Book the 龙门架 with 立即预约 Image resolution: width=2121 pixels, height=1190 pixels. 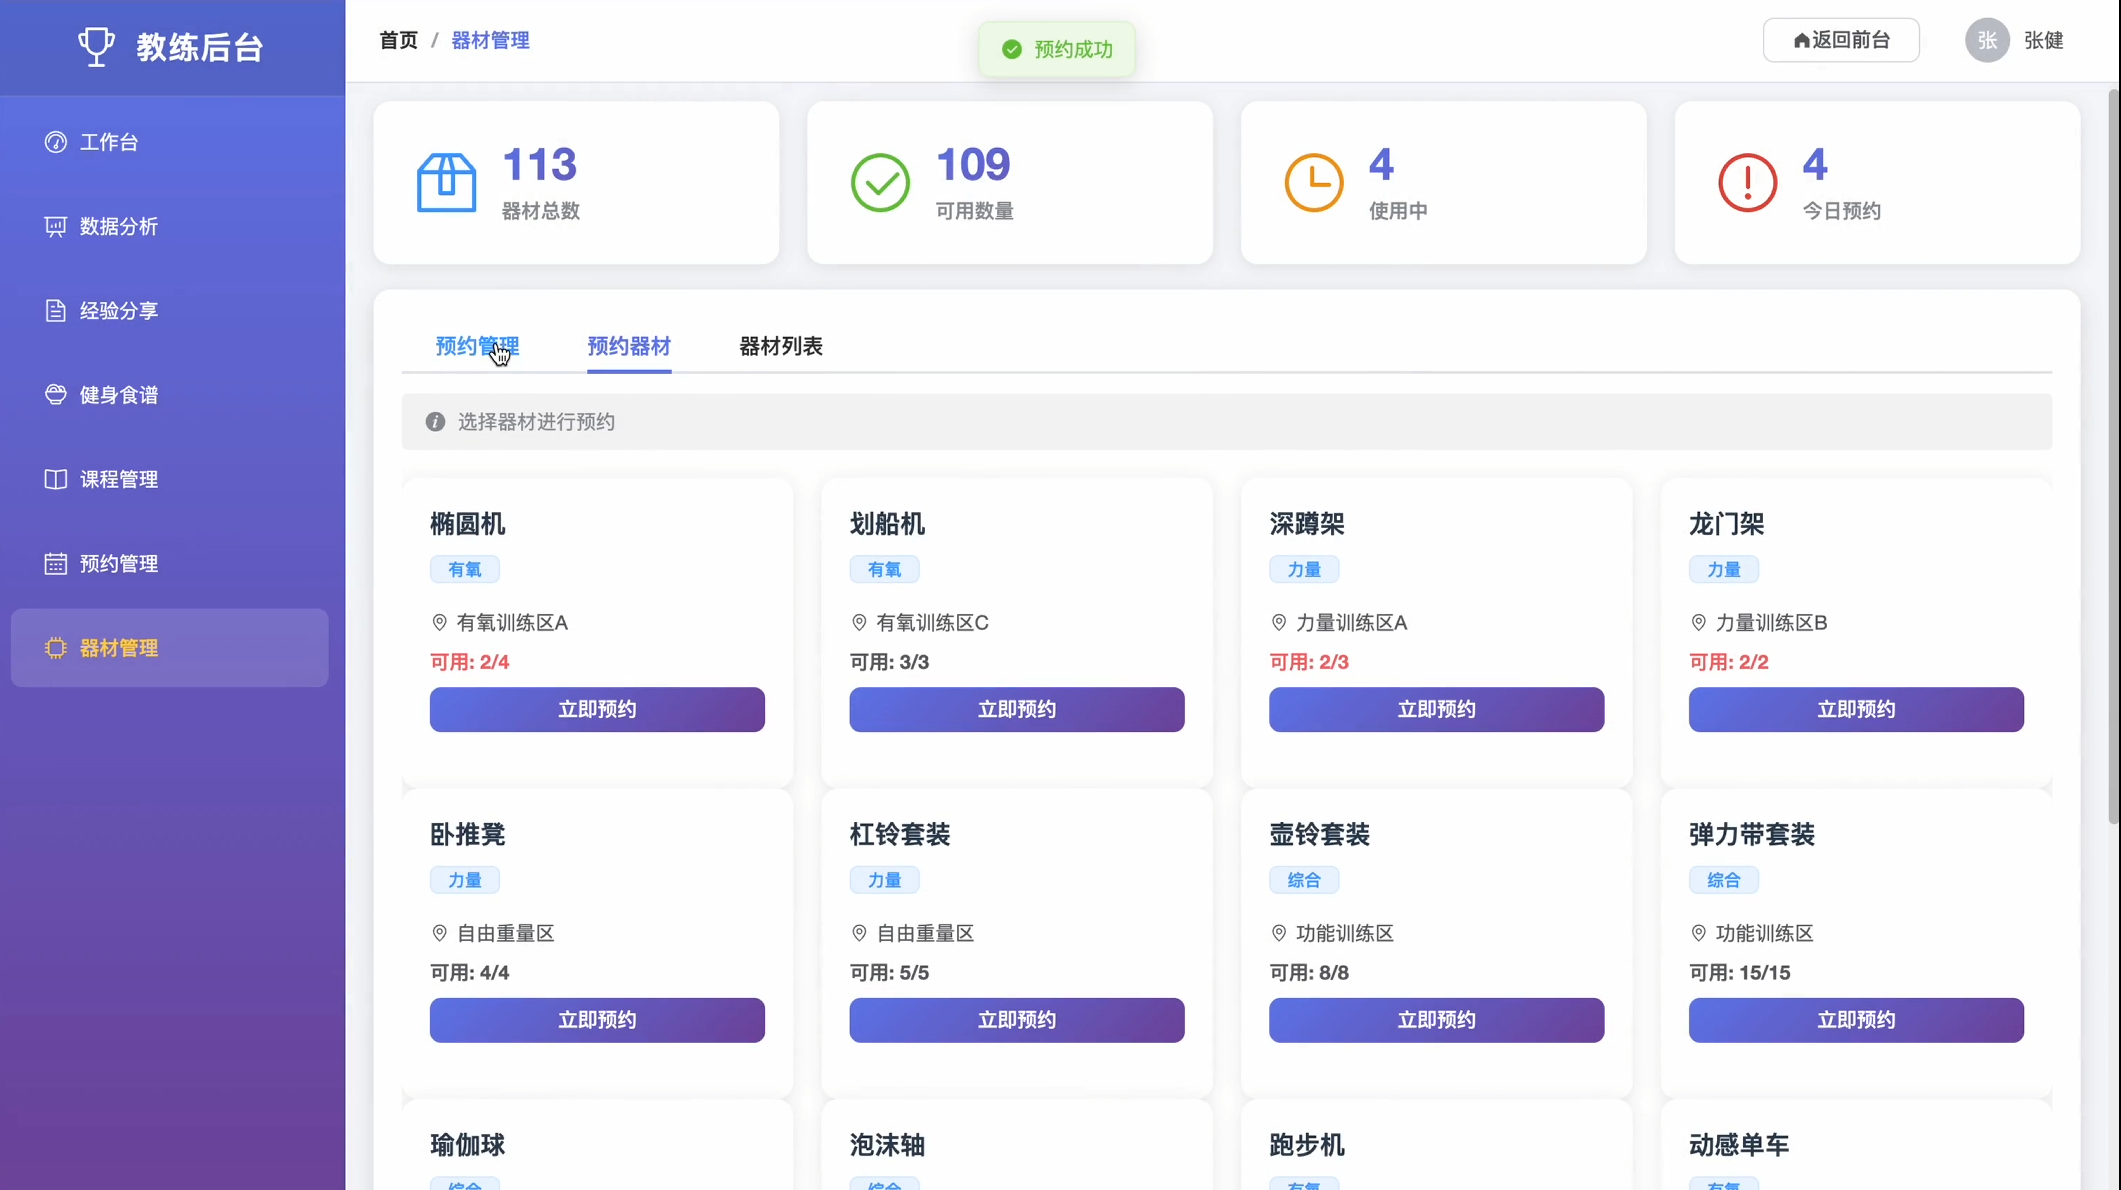(x=1855, y=709)
